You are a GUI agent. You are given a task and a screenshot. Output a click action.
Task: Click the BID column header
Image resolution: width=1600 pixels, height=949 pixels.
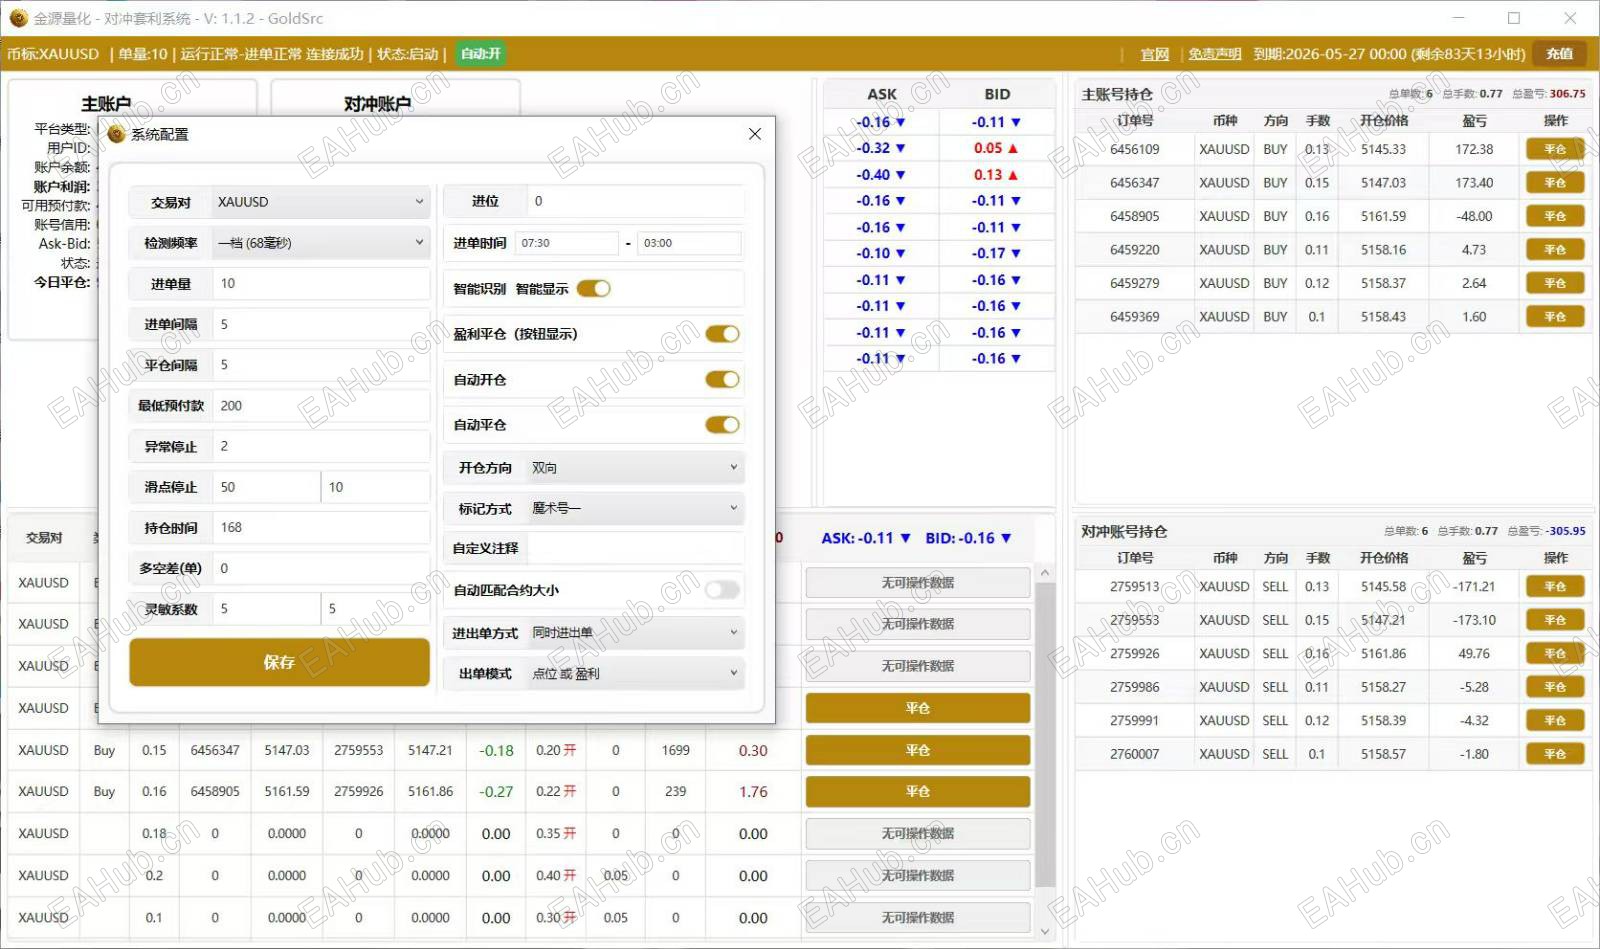pyautogui.click(x=997, y=94)
